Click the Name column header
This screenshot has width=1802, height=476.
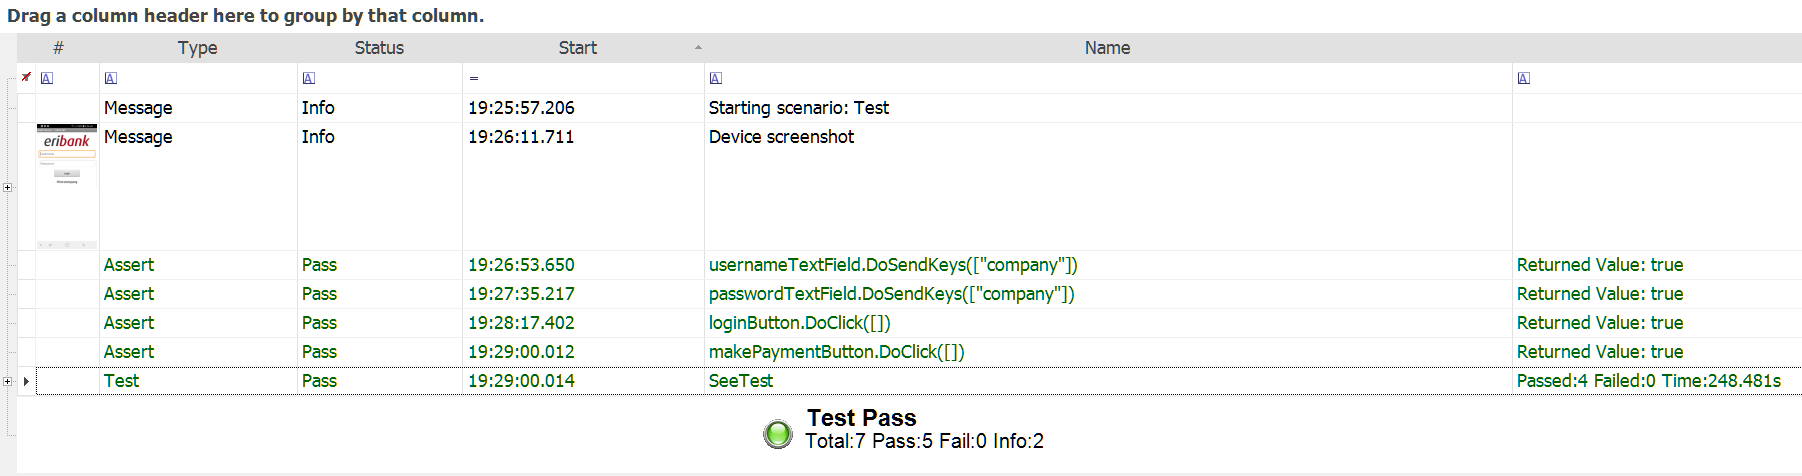[1107, 47]
